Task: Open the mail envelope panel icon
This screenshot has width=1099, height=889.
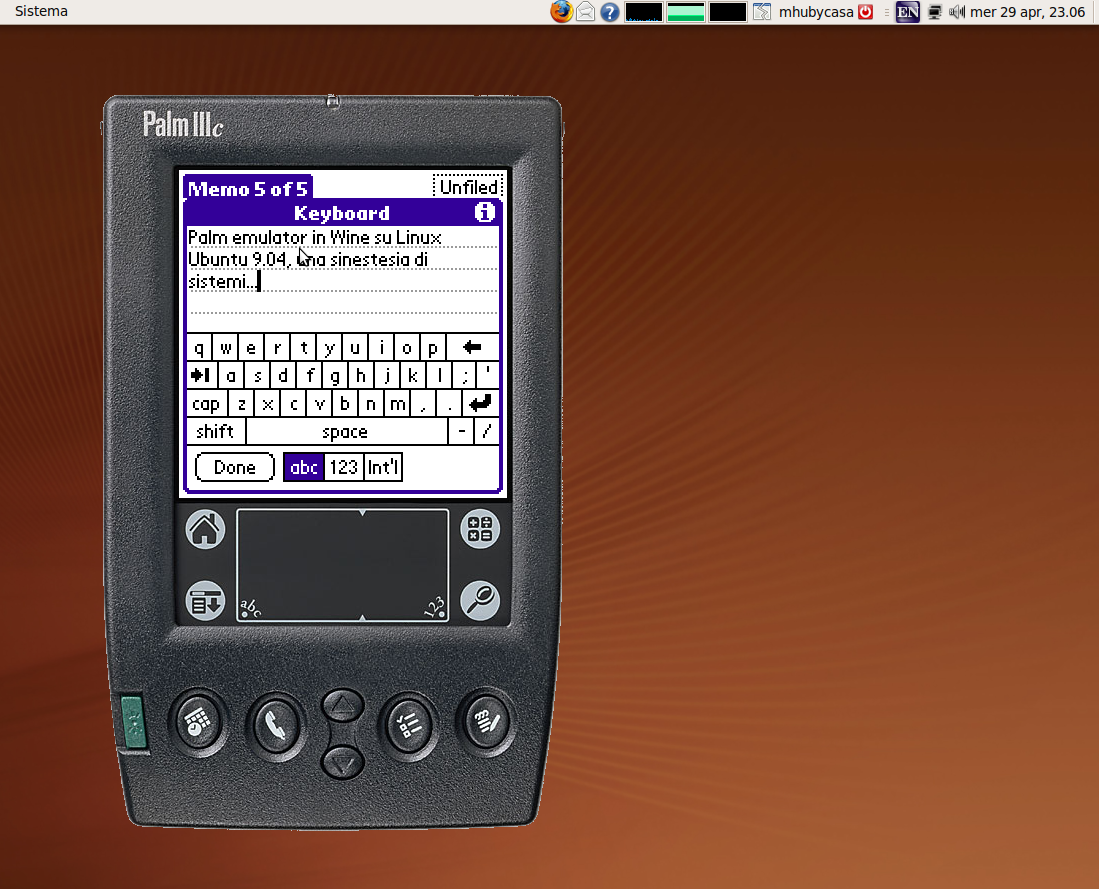Action: pos(585,12)
